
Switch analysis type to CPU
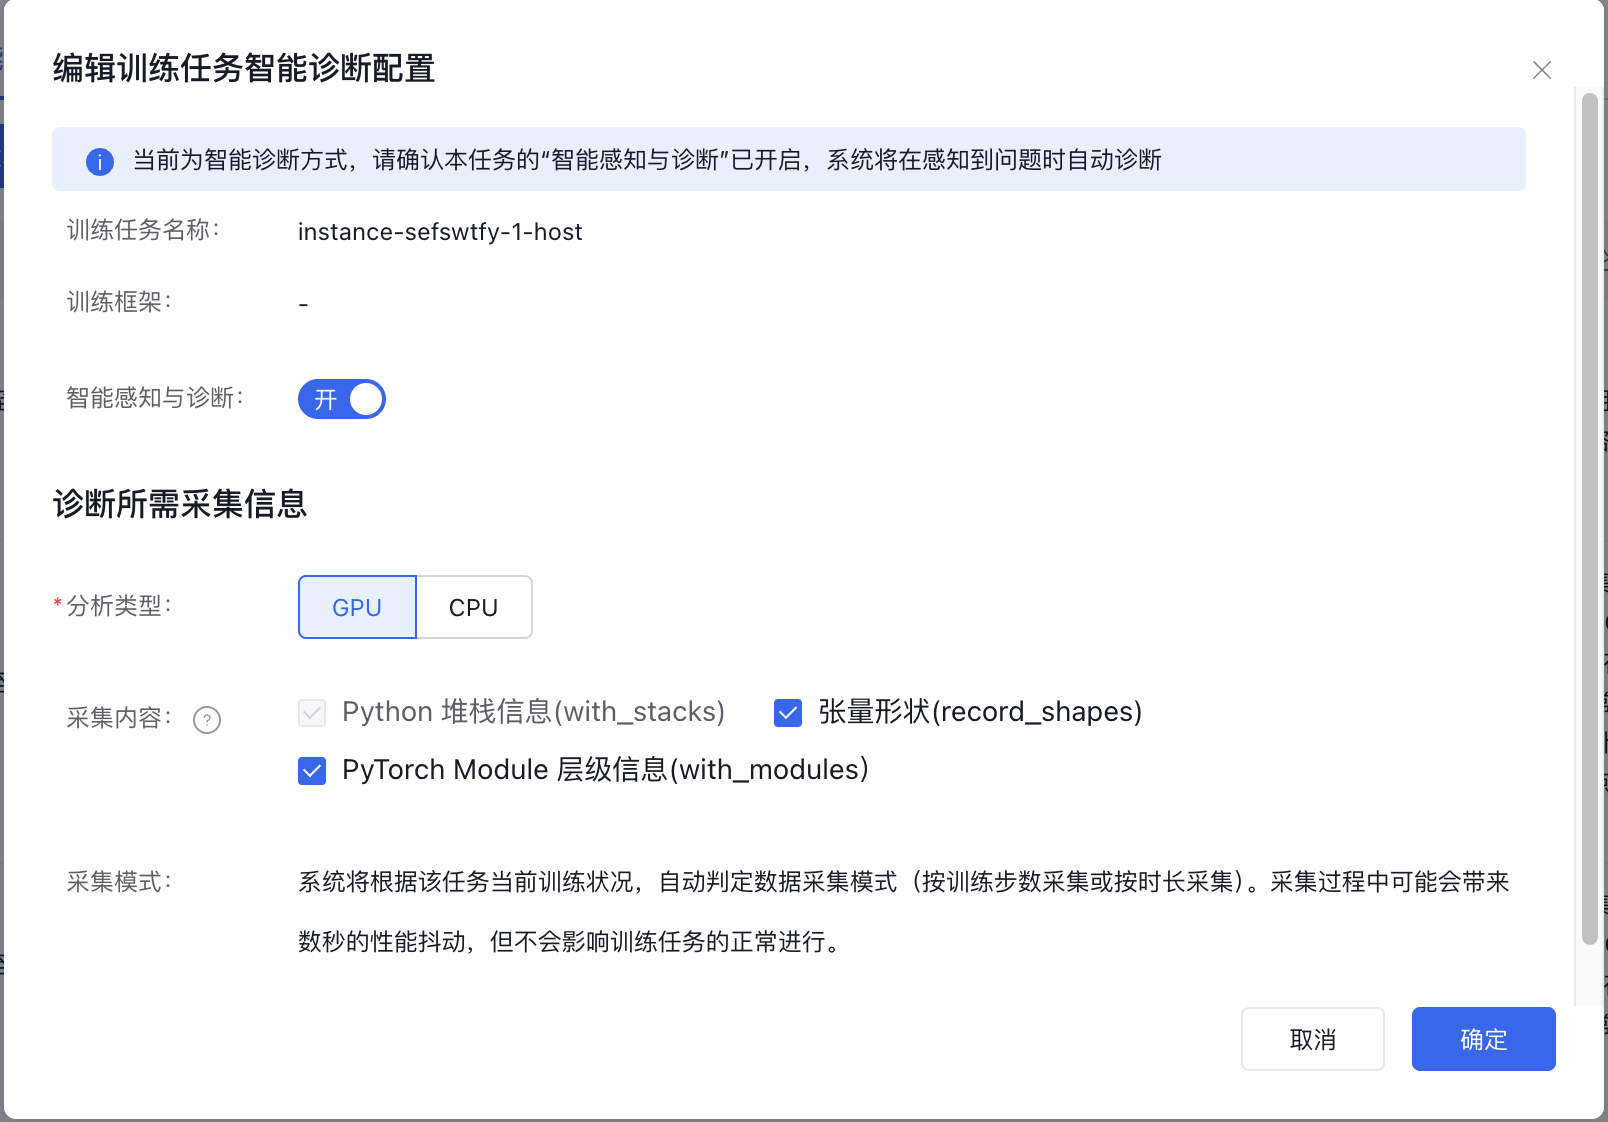[473, 607]
